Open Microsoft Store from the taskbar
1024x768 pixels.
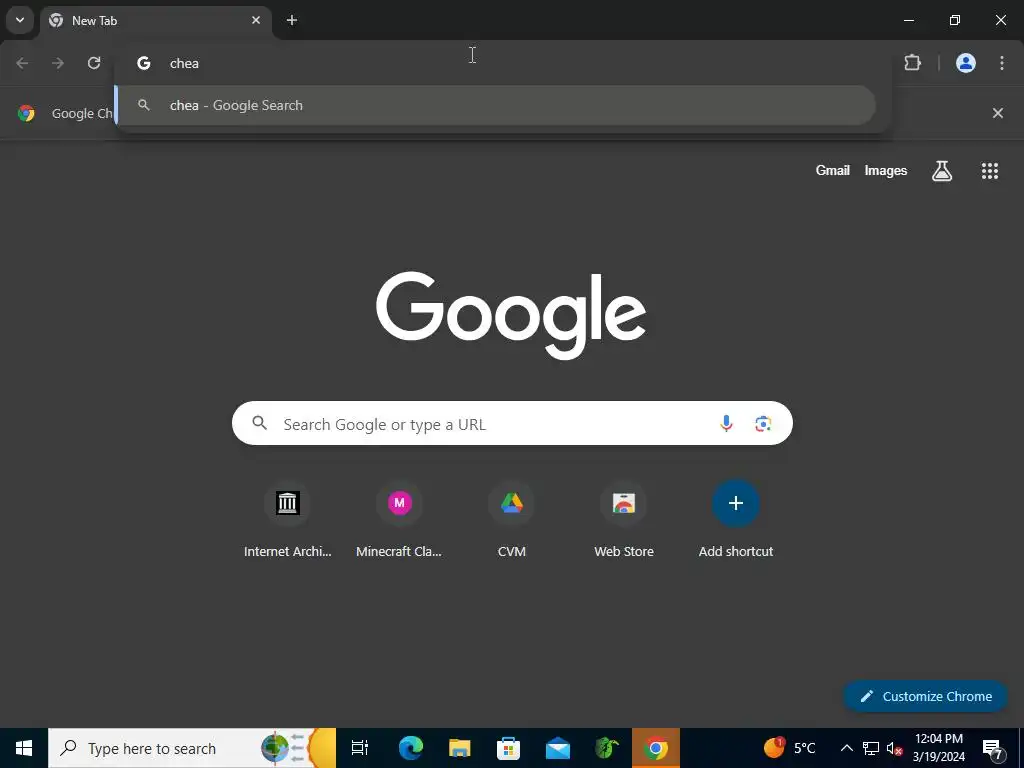point(509,748)
